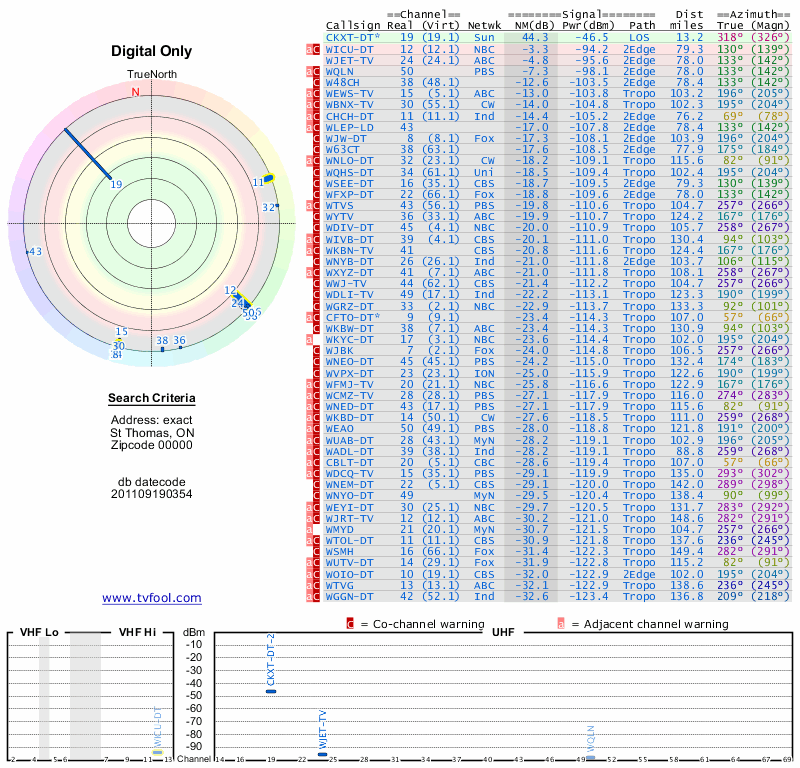
Task: Click the co-channel warning legend icon
Action: point(350,624)
